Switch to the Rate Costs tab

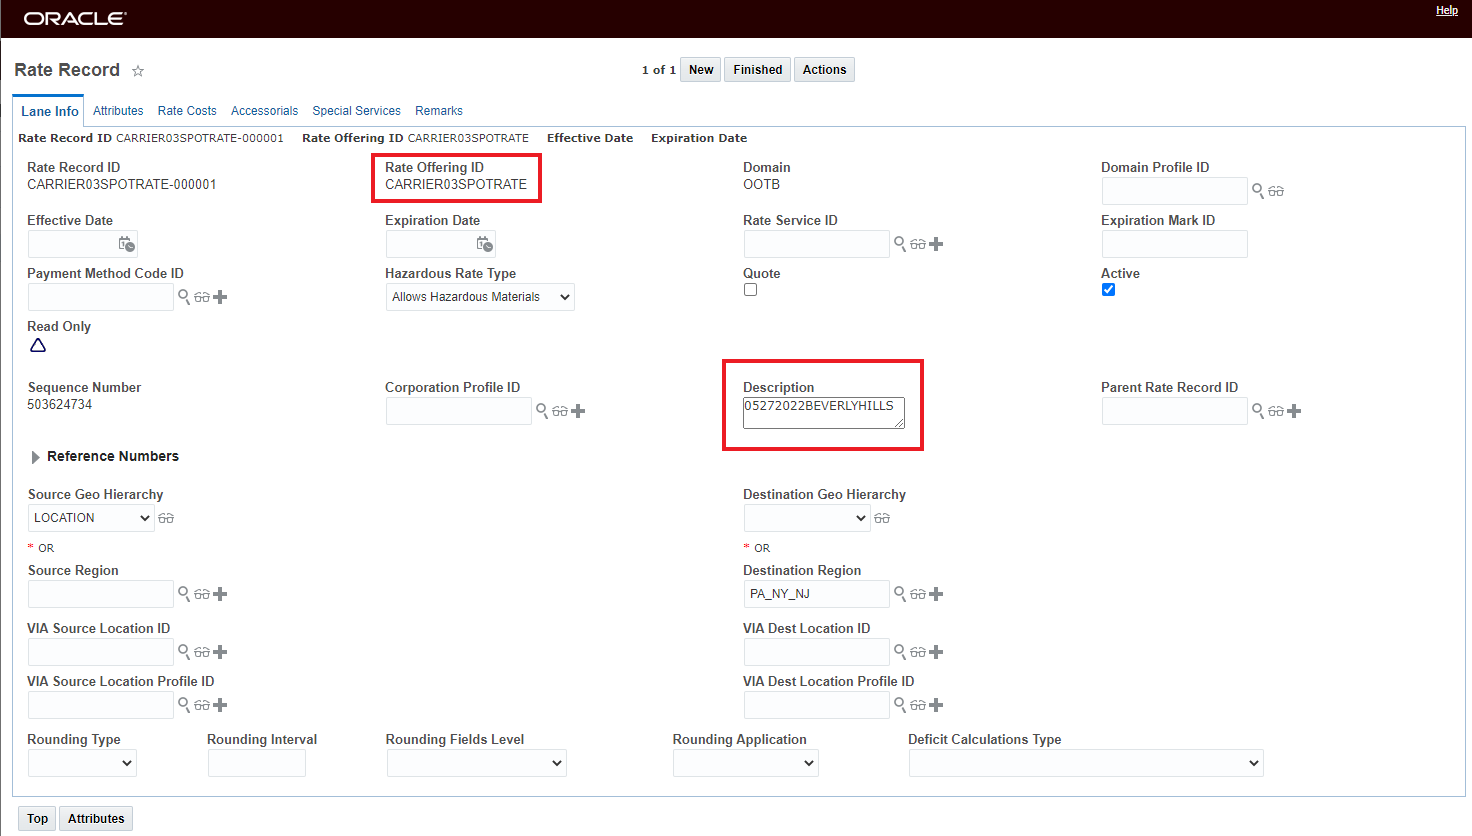coord(187,111)
